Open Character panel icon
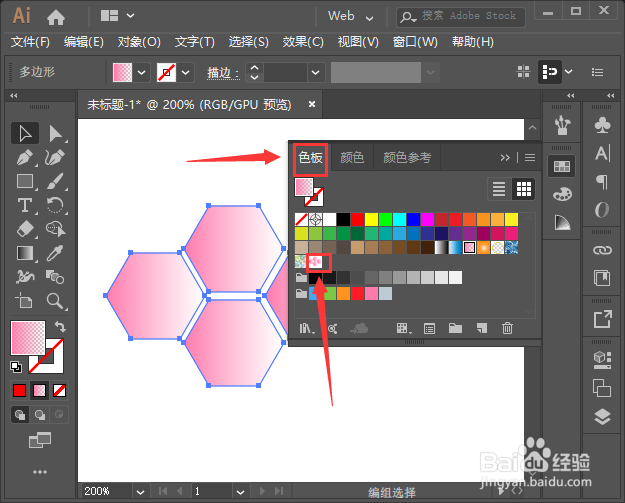 point(602,153)
